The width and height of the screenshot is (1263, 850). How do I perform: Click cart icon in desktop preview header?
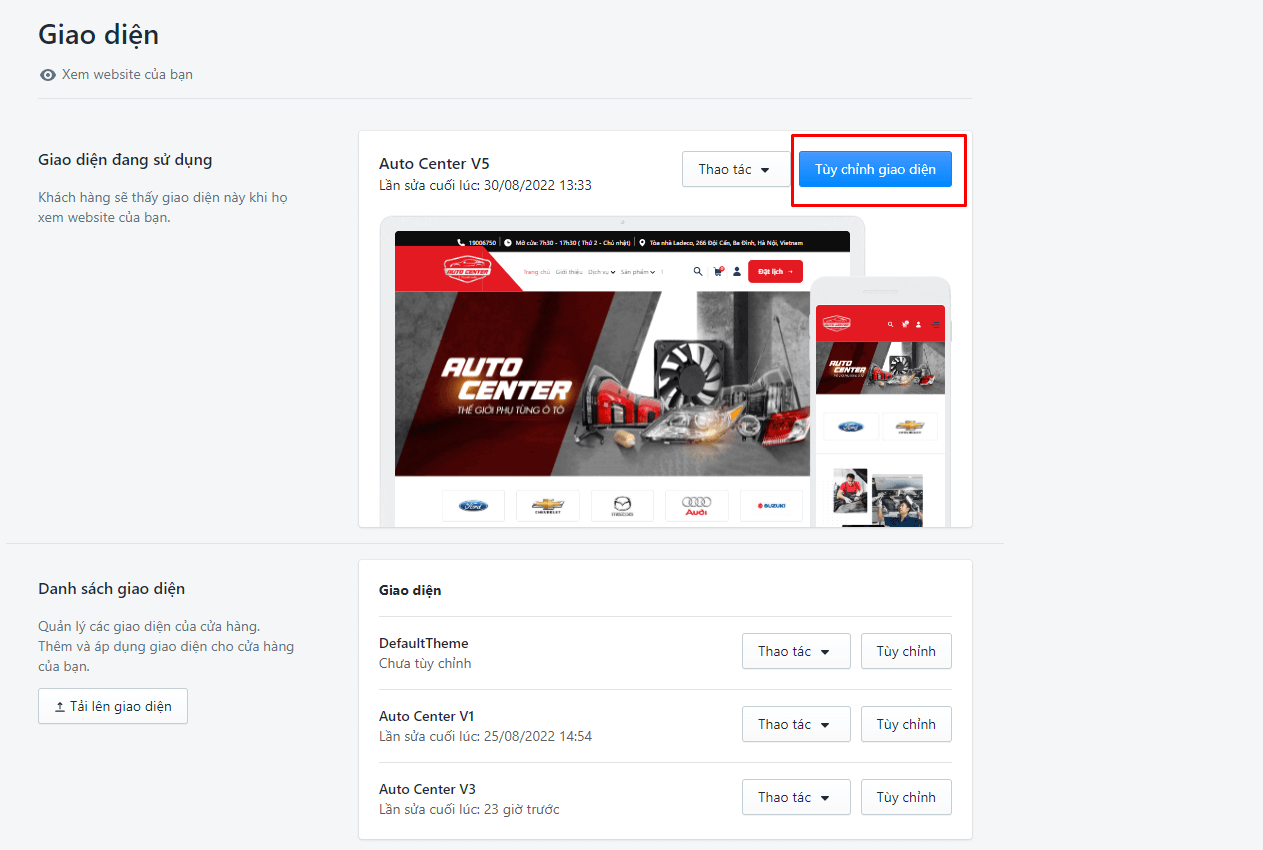click(718, 271)
